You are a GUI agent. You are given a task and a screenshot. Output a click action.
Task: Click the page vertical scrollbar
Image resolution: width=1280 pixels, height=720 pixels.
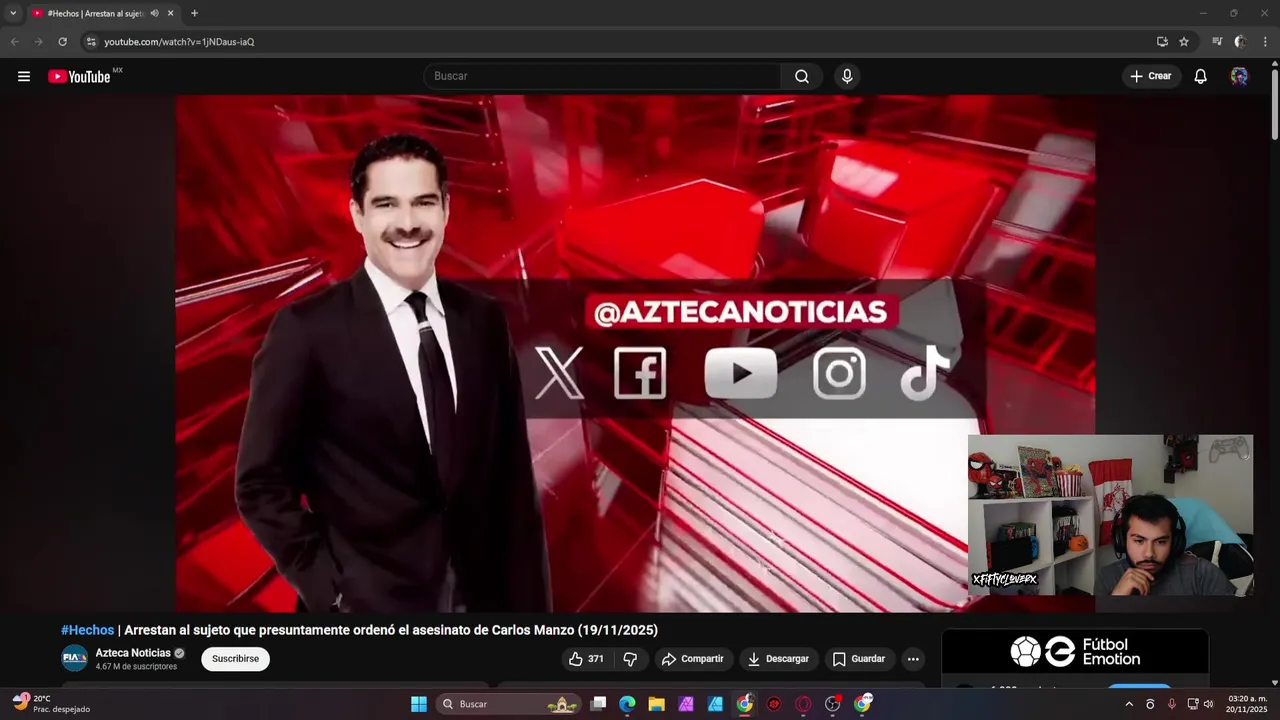pyautogui.click(x=1274, y=106)
